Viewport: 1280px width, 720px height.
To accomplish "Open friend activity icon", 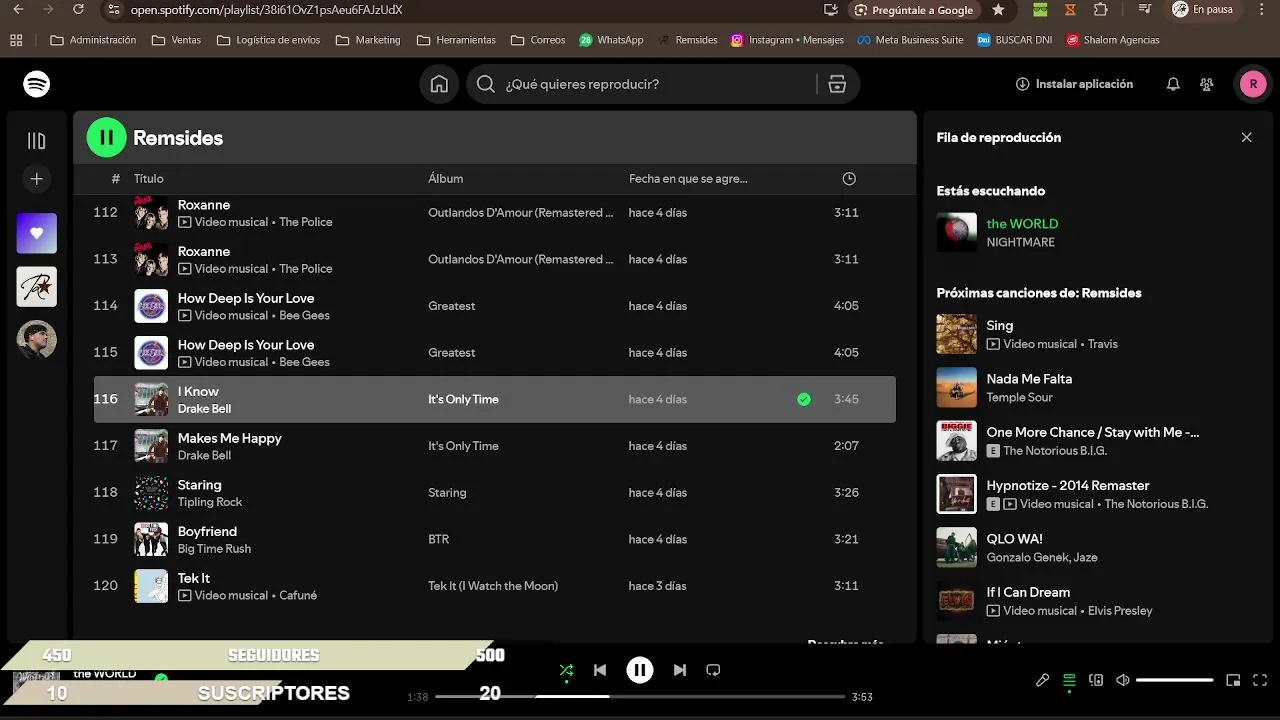I will [1207, 84].
